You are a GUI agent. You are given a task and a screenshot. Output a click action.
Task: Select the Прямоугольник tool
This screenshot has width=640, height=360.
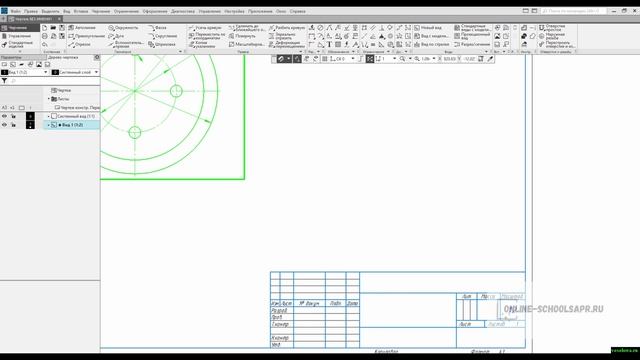[x=86, y=36]
